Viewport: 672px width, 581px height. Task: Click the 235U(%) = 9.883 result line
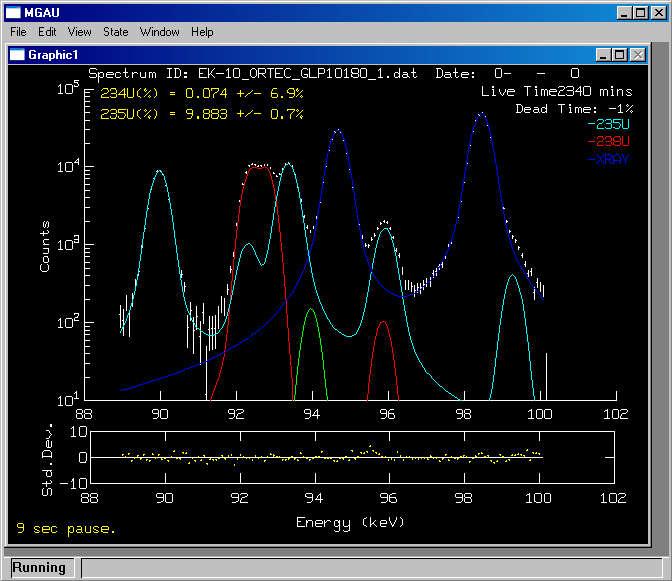pyautogui.click(x=201, y=114)
